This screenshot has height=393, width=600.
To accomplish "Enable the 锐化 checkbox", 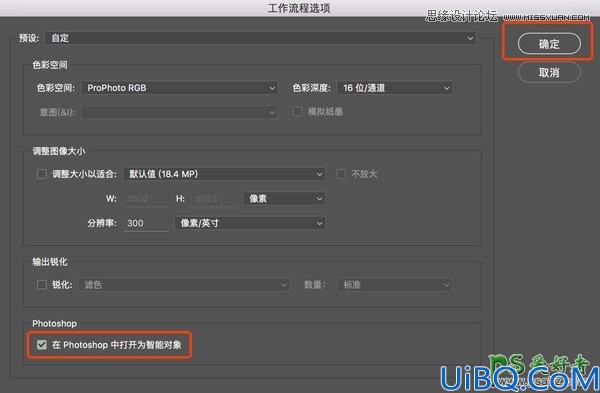I will pos(41,285).
